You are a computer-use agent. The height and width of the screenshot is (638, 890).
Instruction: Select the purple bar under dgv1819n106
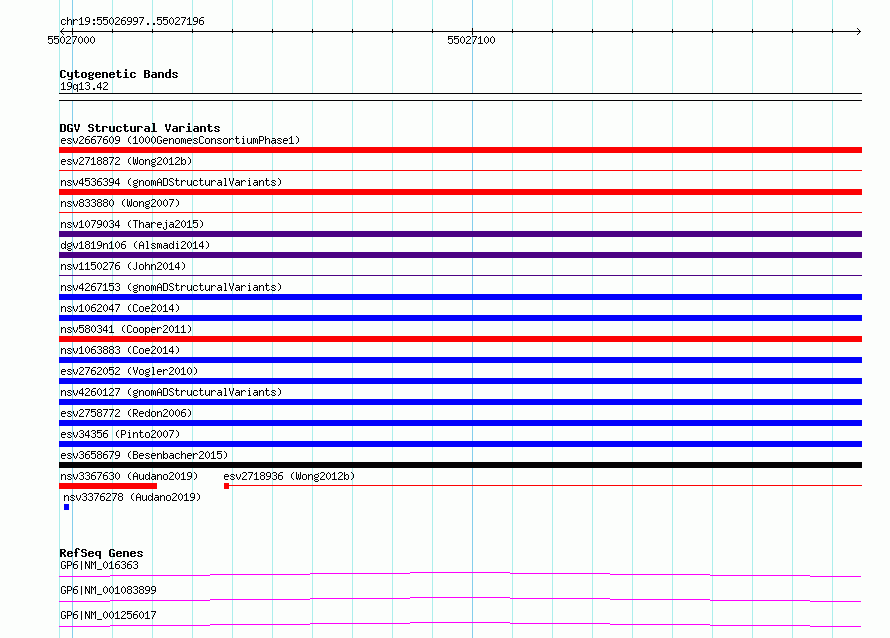(x=460, y=255)
